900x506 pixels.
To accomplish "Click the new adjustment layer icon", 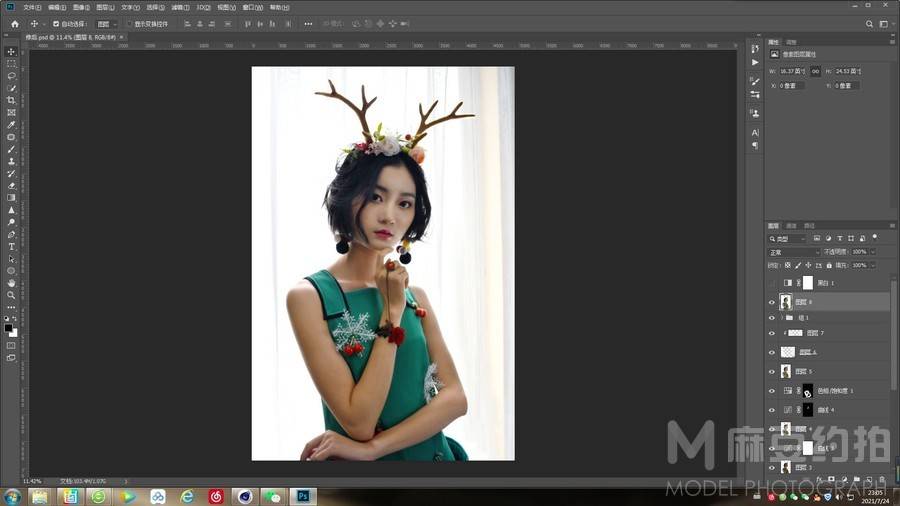I will (x=844, y=479).
